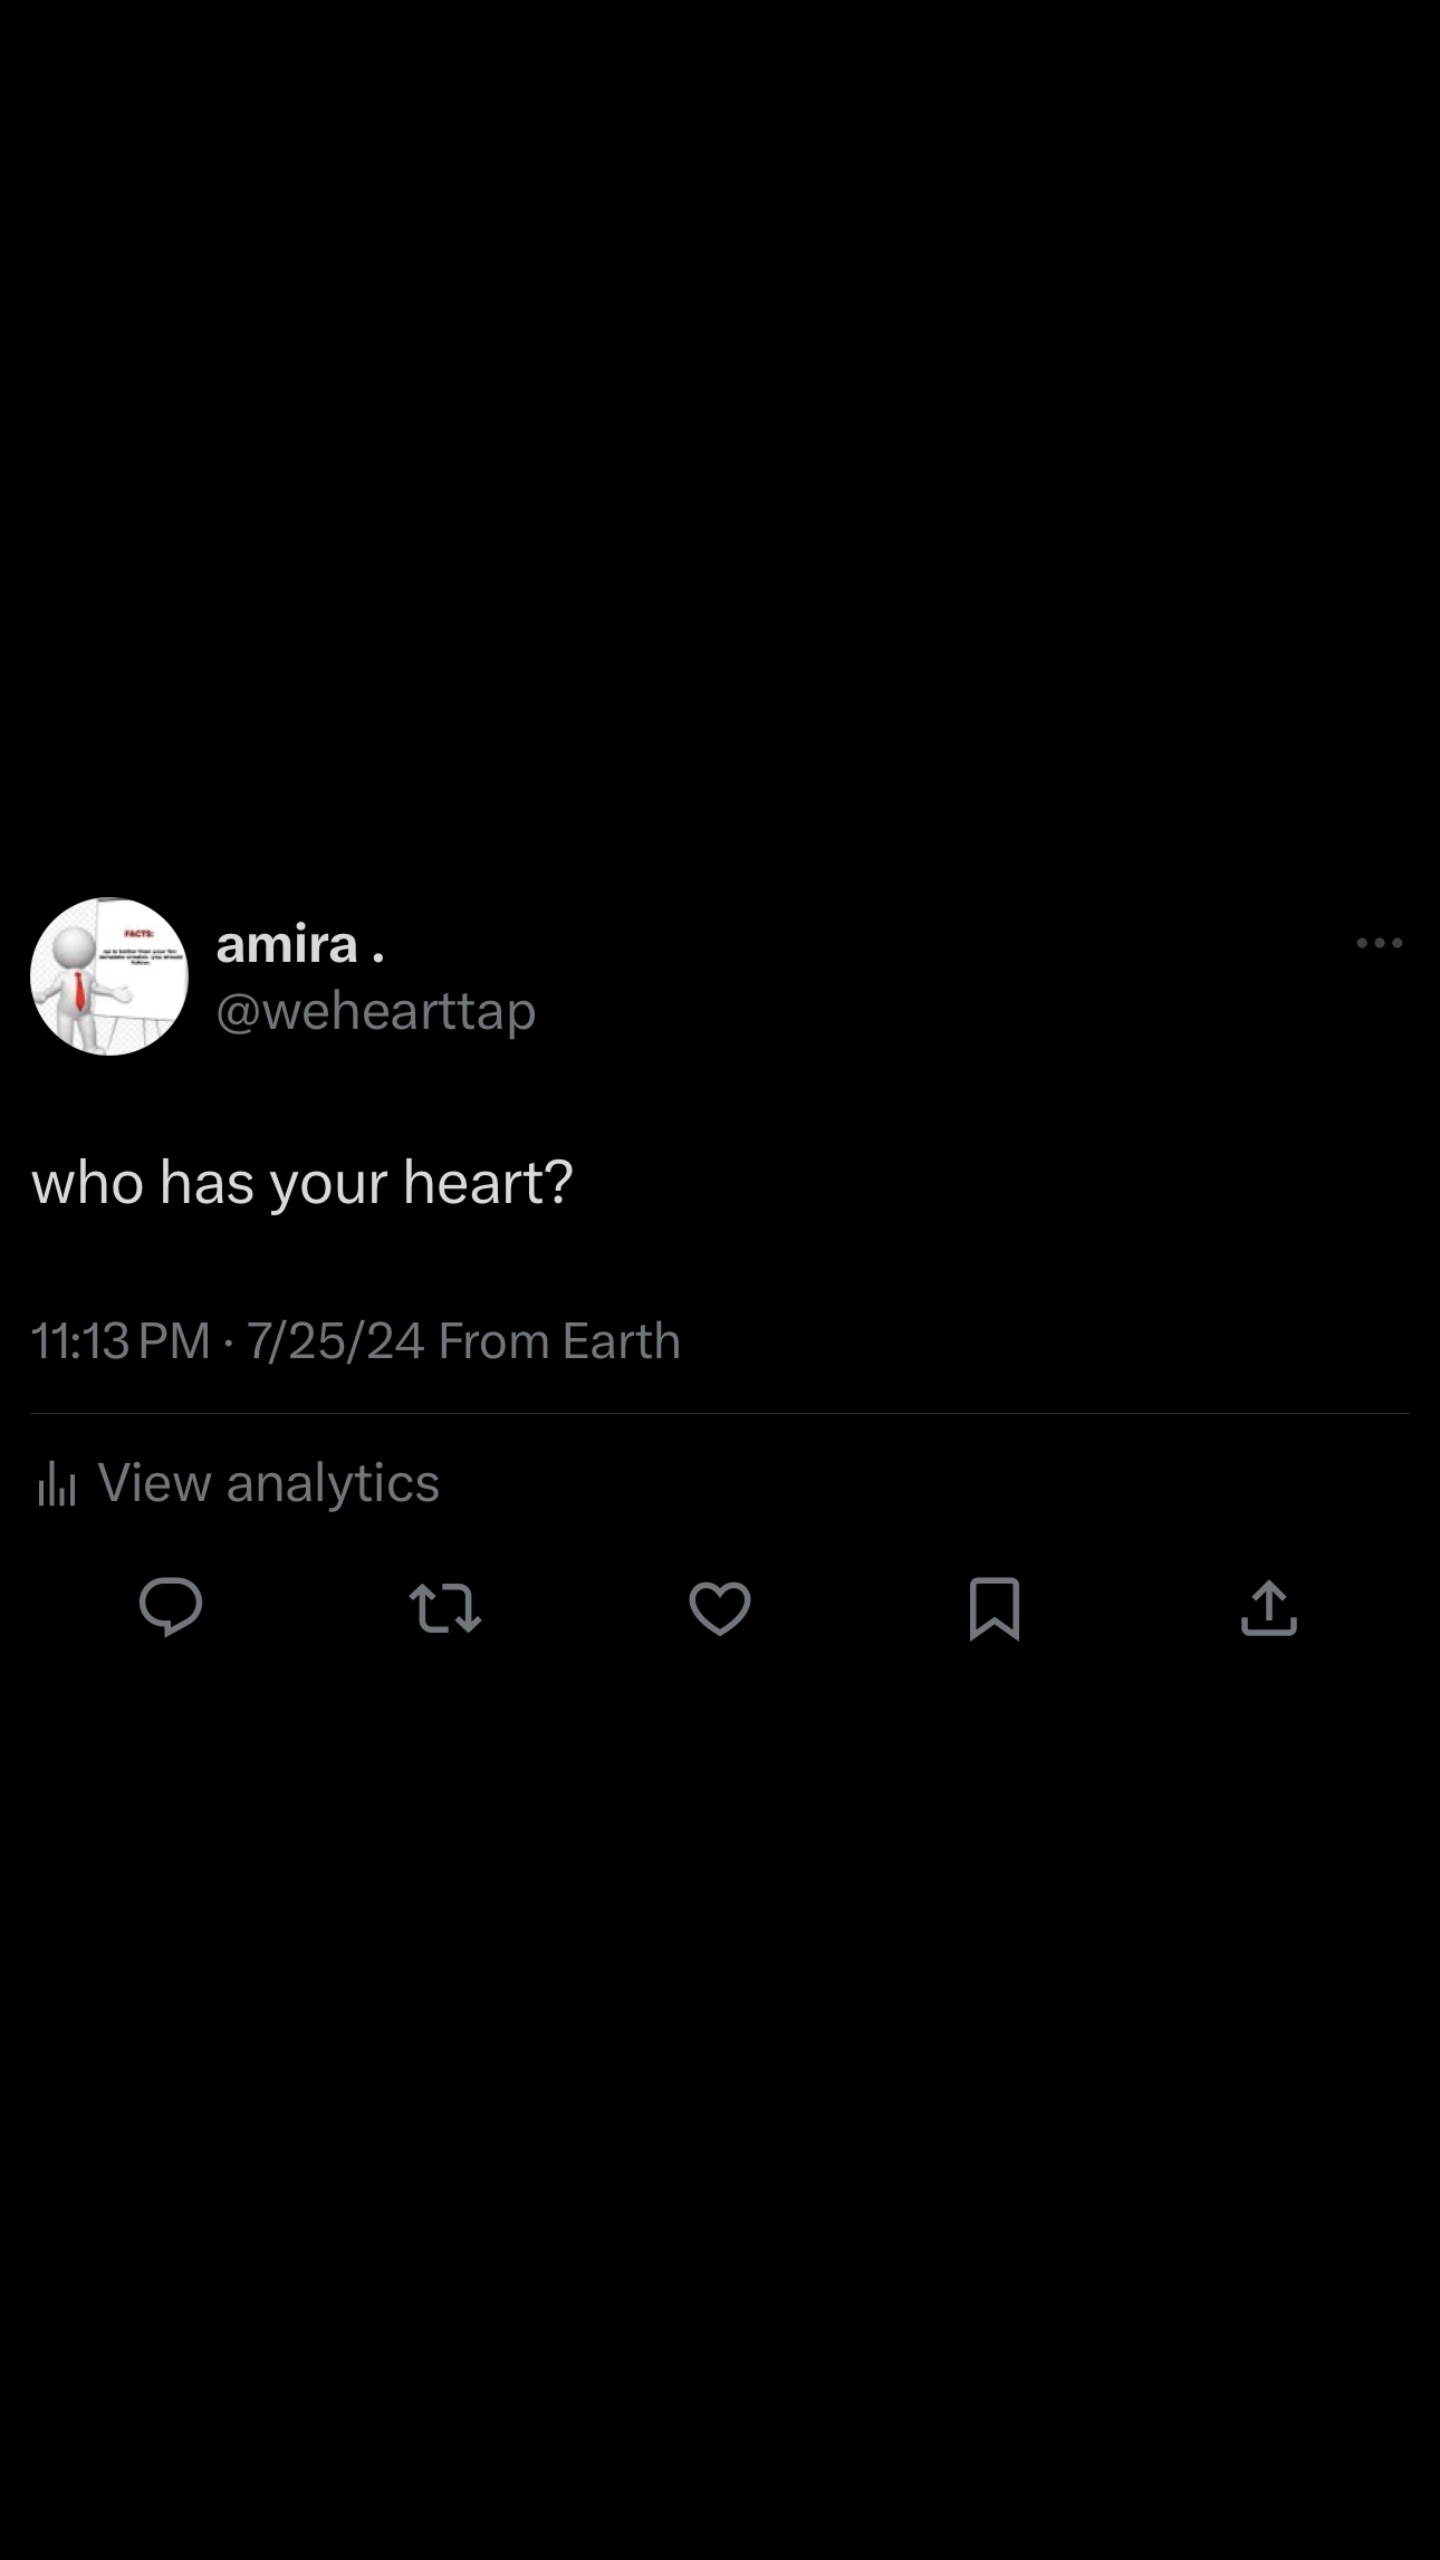Open the View analytics link

click(x=267, y=1482)
